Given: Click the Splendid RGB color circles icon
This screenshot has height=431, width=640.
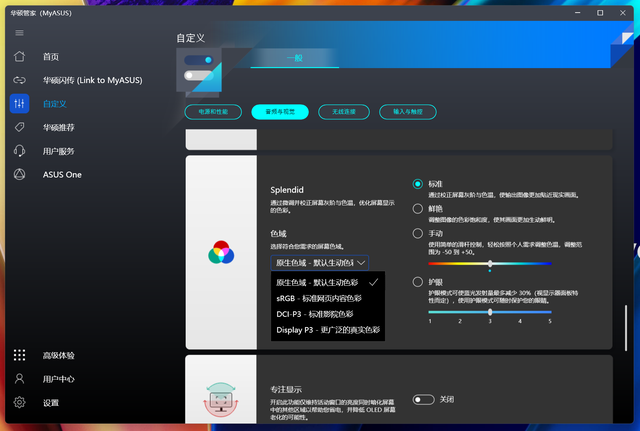Looking at the screenshot, I should point(221,252).
